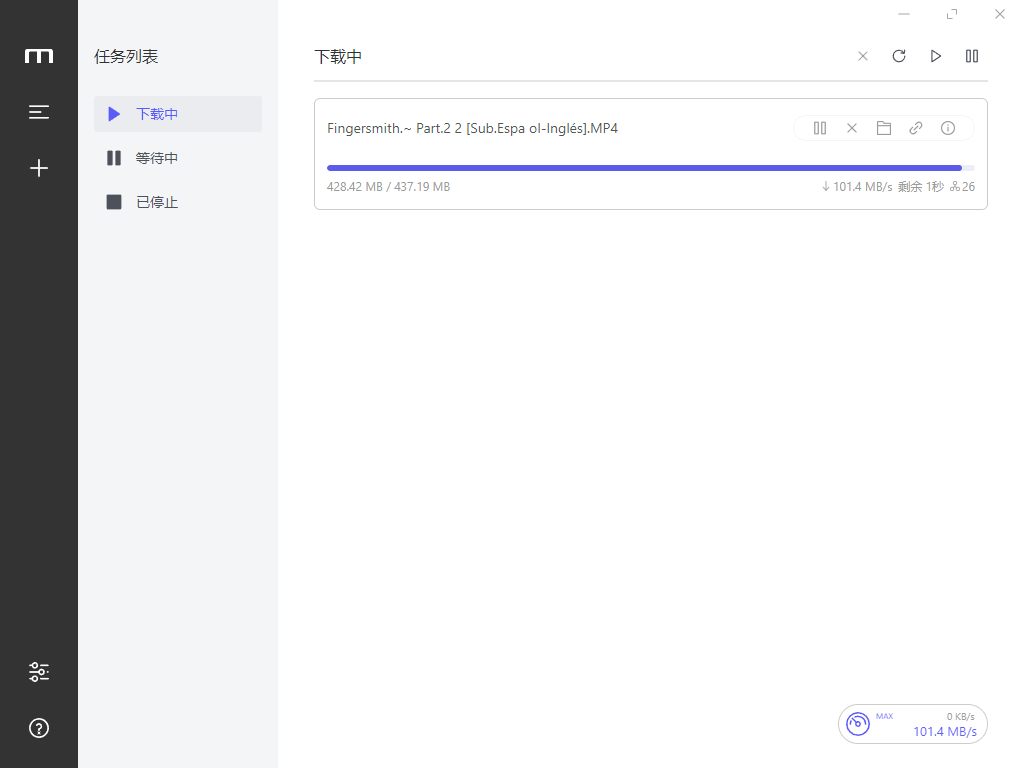Switch to the 已停止 task list
This screenshot has height=768, width=1024.
(157, 202)
